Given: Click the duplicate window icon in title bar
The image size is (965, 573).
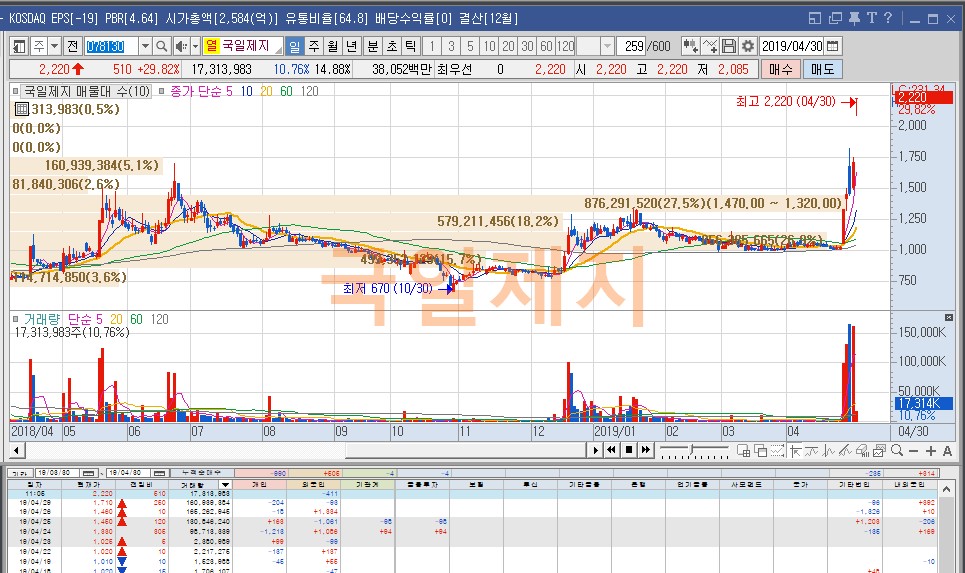Looking at the screenshot, I should point(835,18).
